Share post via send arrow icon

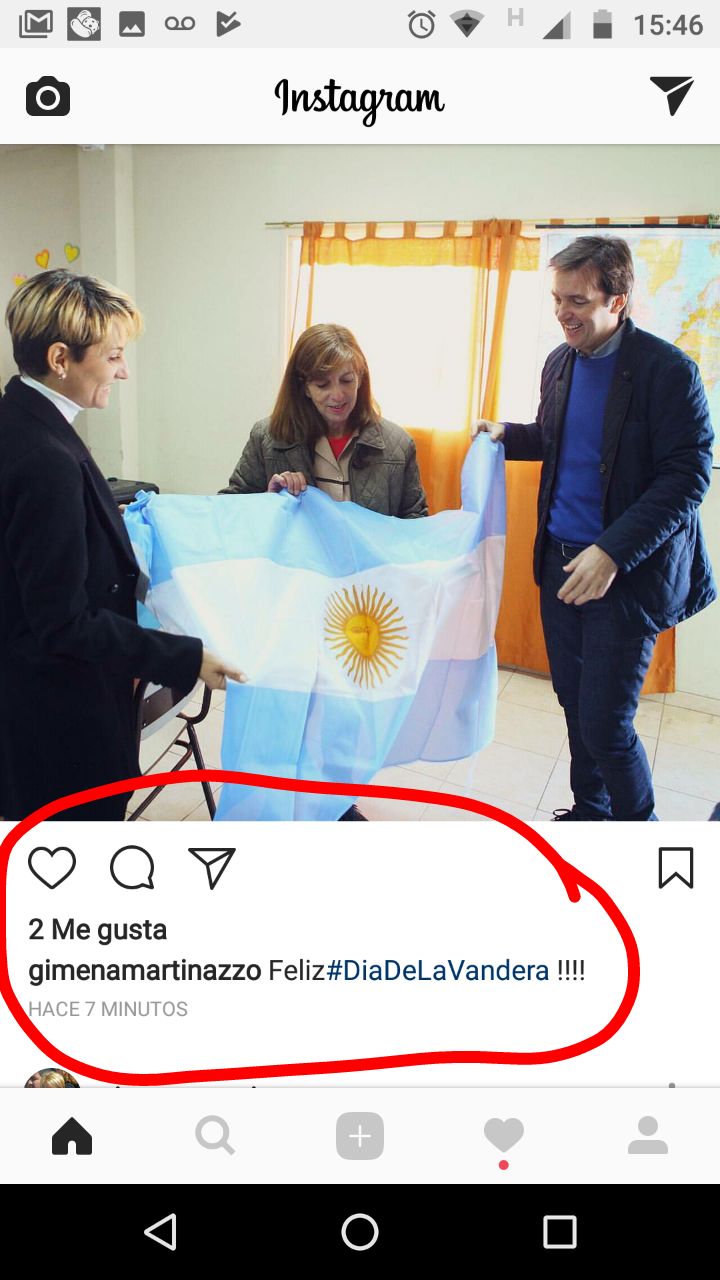[212, 868]
